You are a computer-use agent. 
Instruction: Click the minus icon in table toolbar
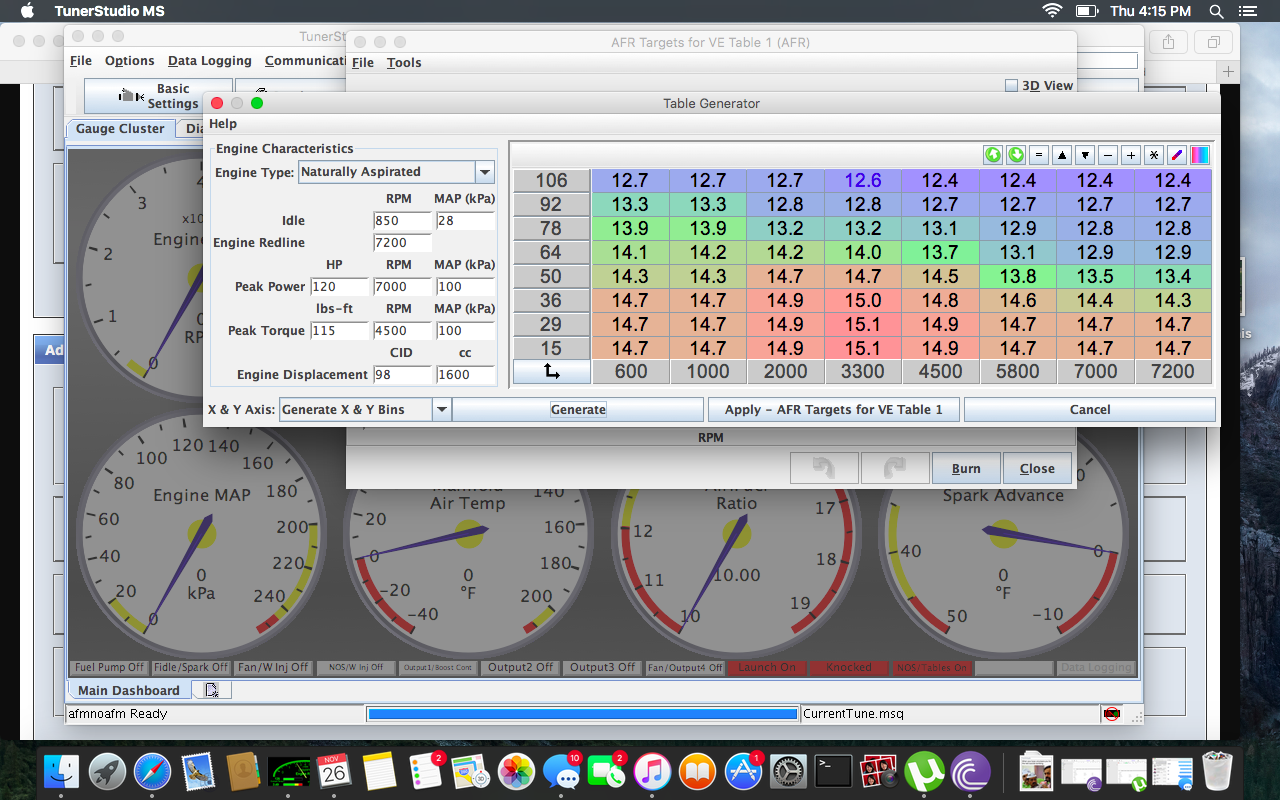pos(1108,155)
